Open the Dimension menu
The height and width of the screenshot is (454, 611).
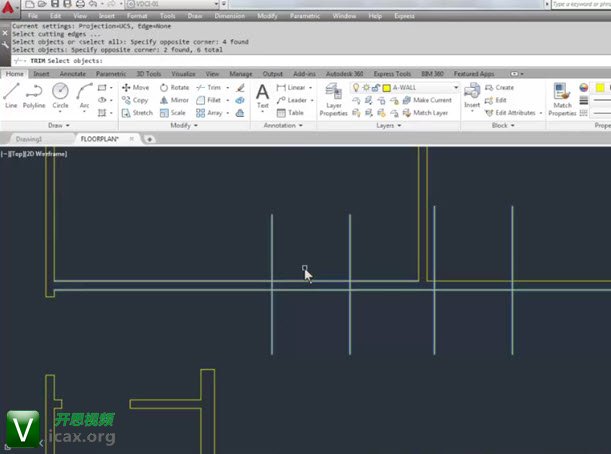[x=230, y=16]
